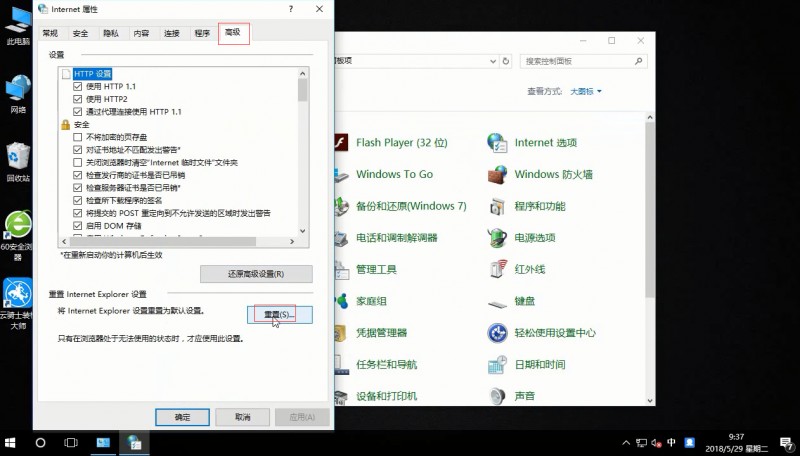Screen dimensions: 800x456
Task: Open 程序和功能 icon
Action: click(x=497, y=206)
